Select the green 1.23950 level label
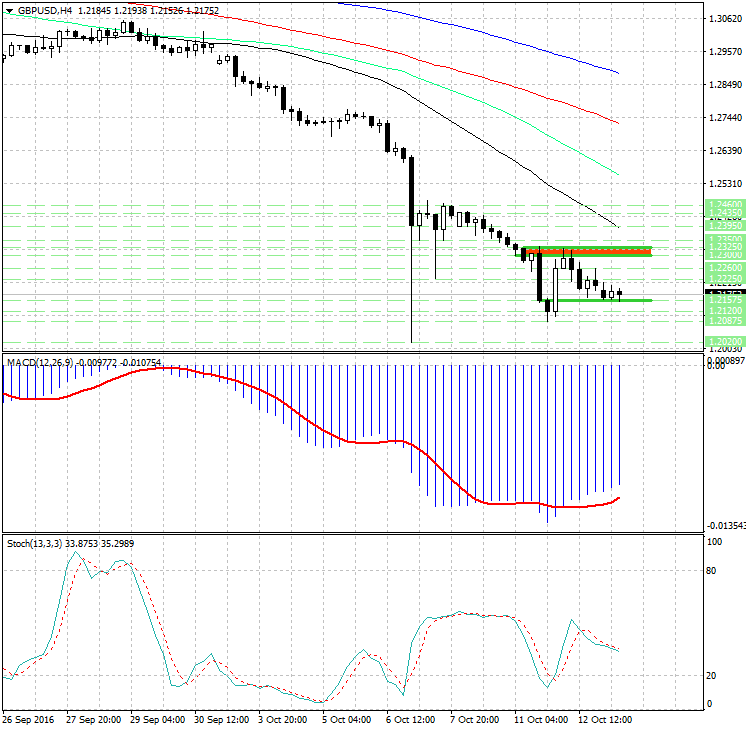The width and height of the screenshot is (746, 731). tap(725, 226)
